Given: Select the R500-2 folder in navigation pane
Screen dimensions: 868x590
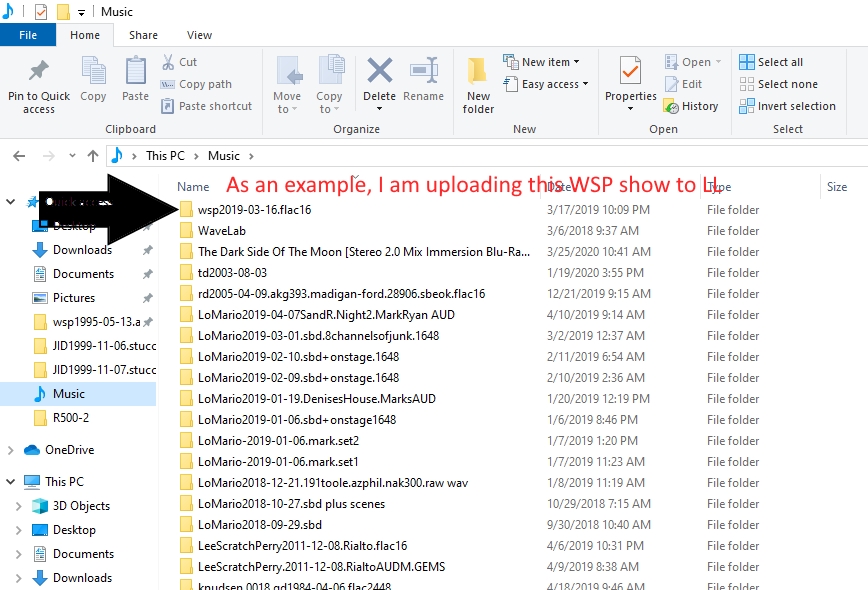Looking at the screenshot, I should 71,418.
